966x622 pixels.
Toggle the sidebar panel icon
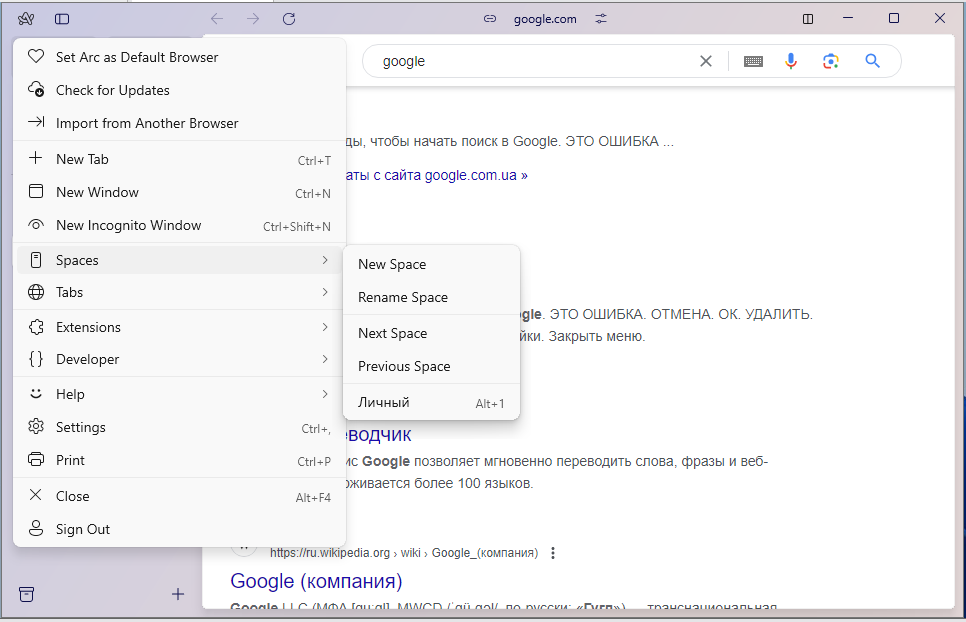tap(62, 19)
